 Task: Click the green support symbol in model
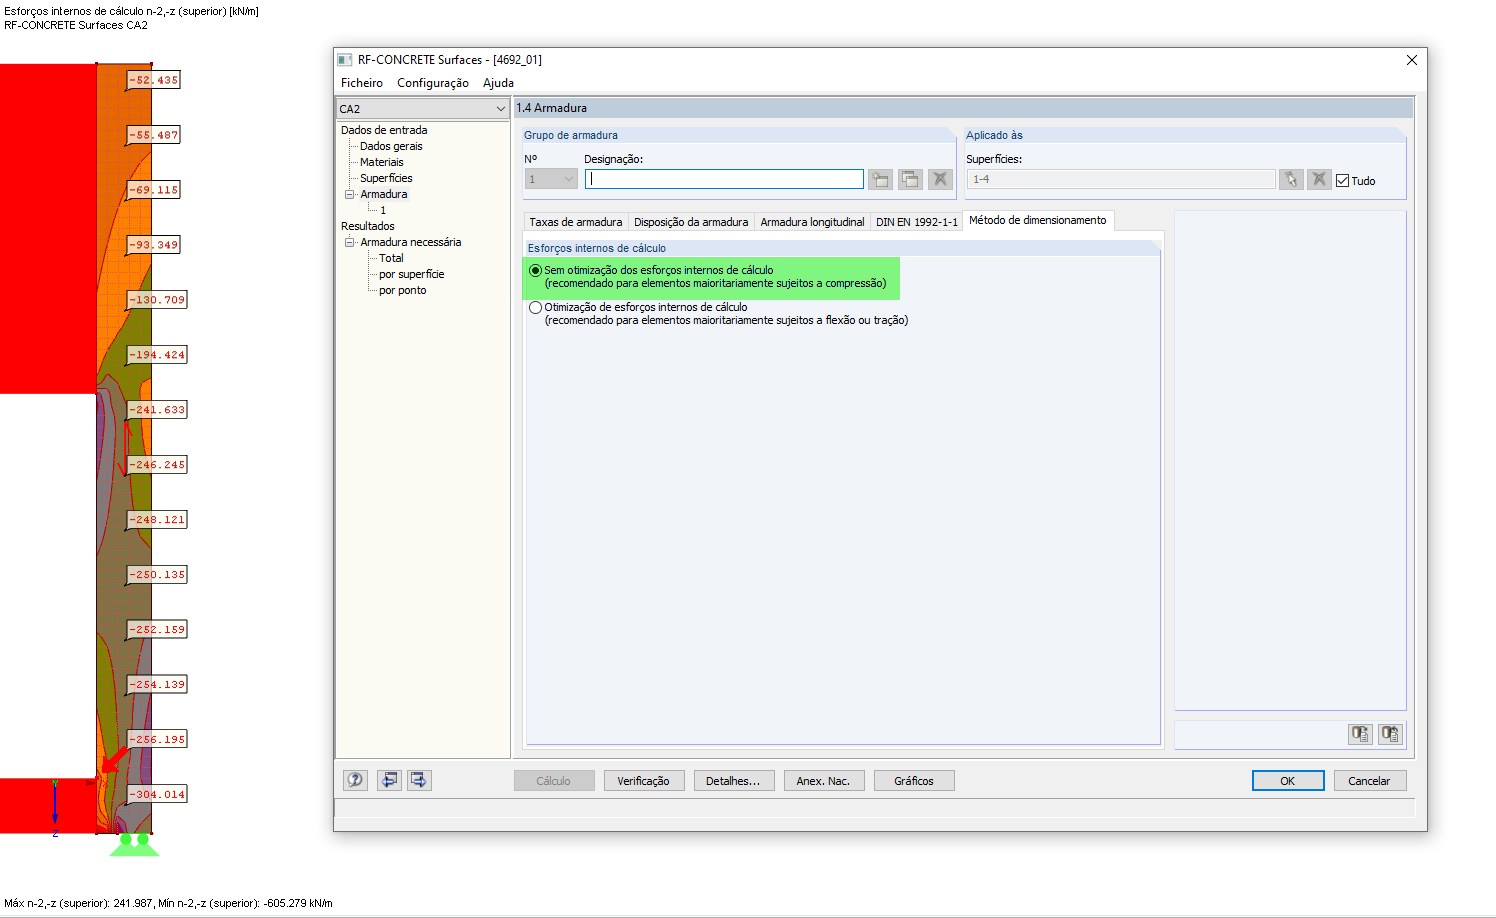pos(134,844)
